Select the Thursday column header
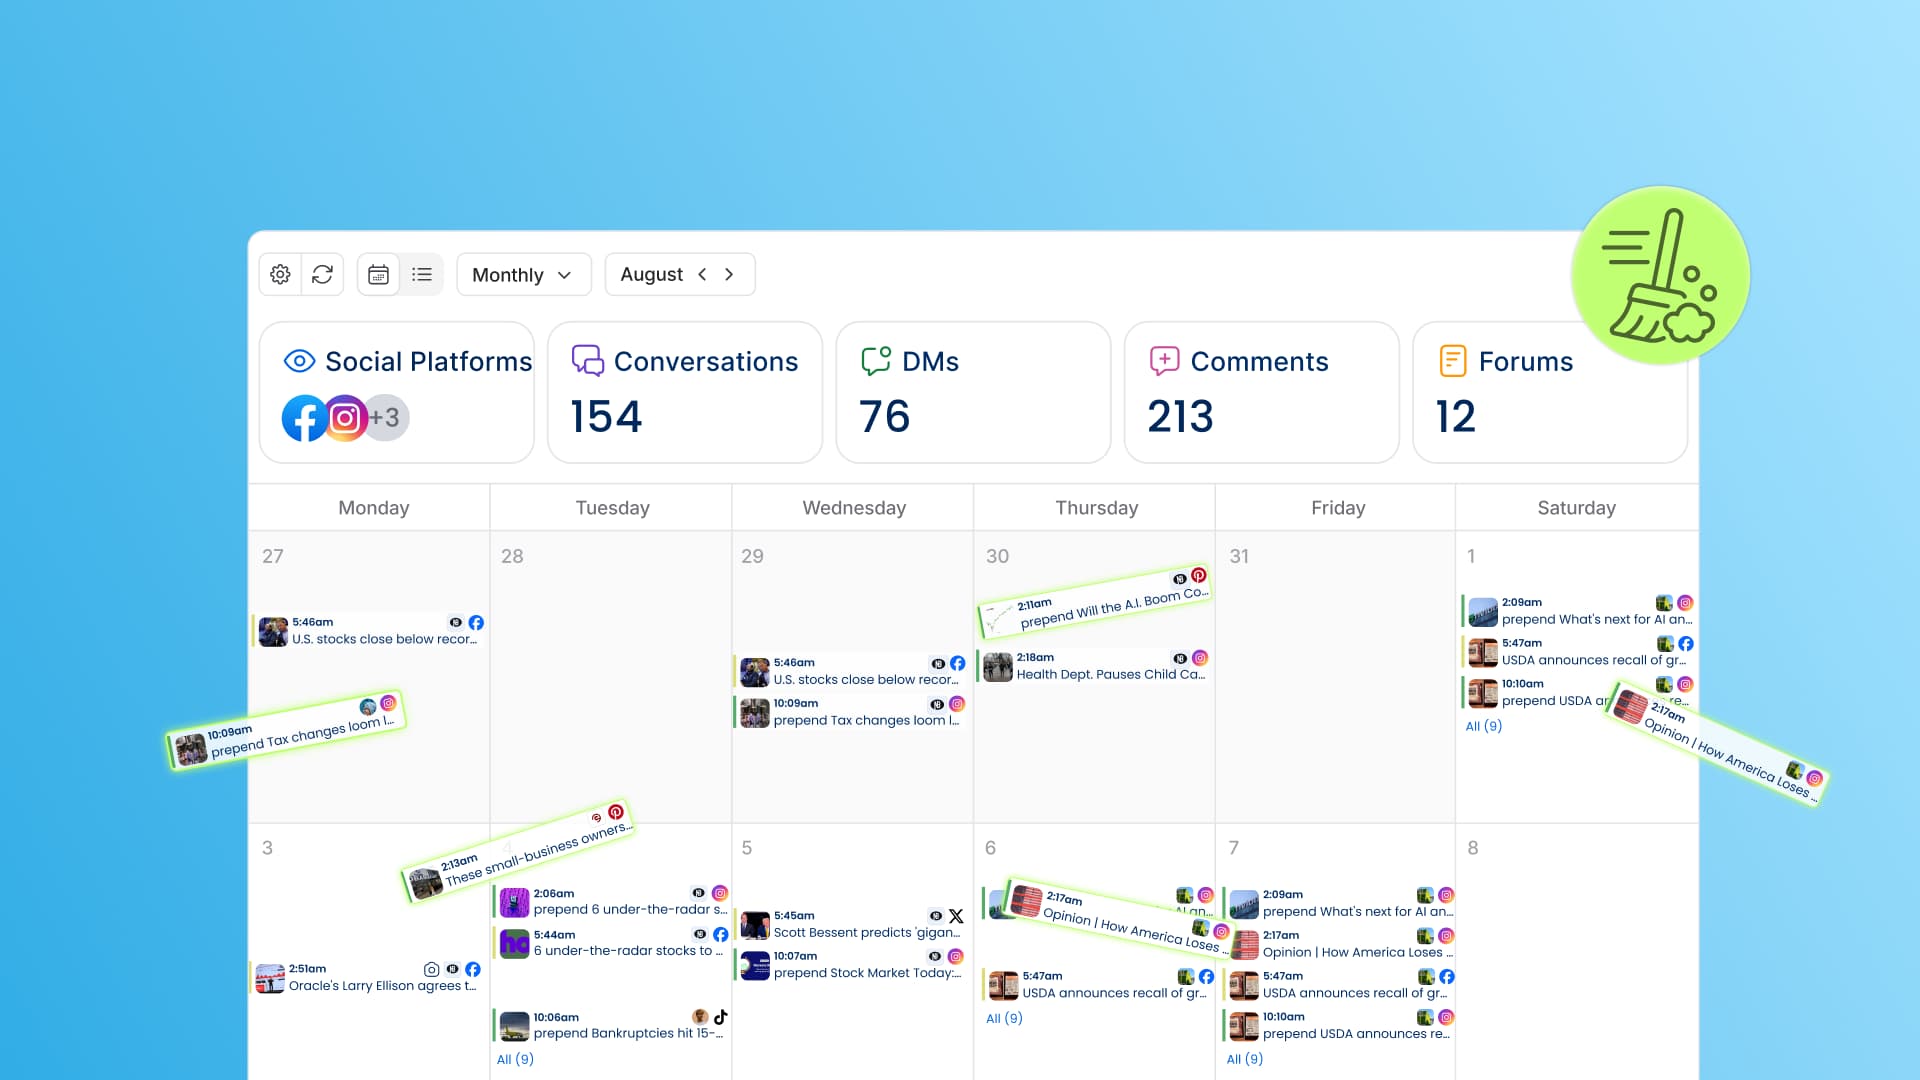 click(1096, 507)
